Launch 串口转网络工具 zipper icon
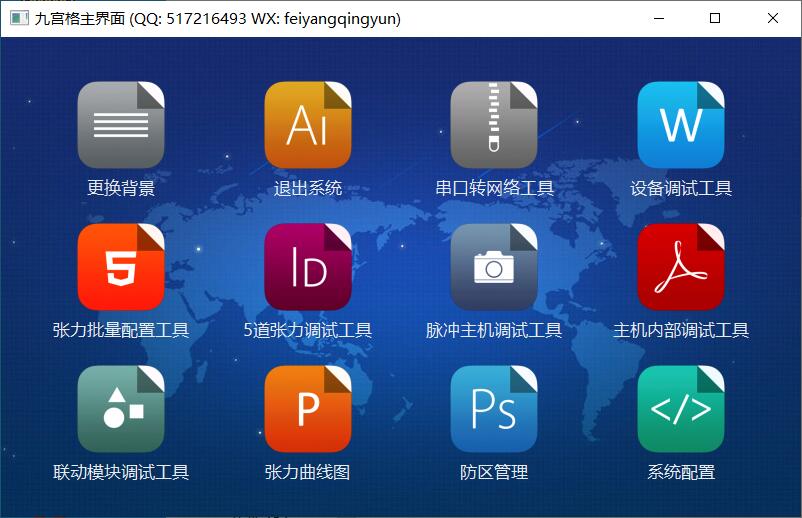Screen dimensions: 802x518 (494, 125)
